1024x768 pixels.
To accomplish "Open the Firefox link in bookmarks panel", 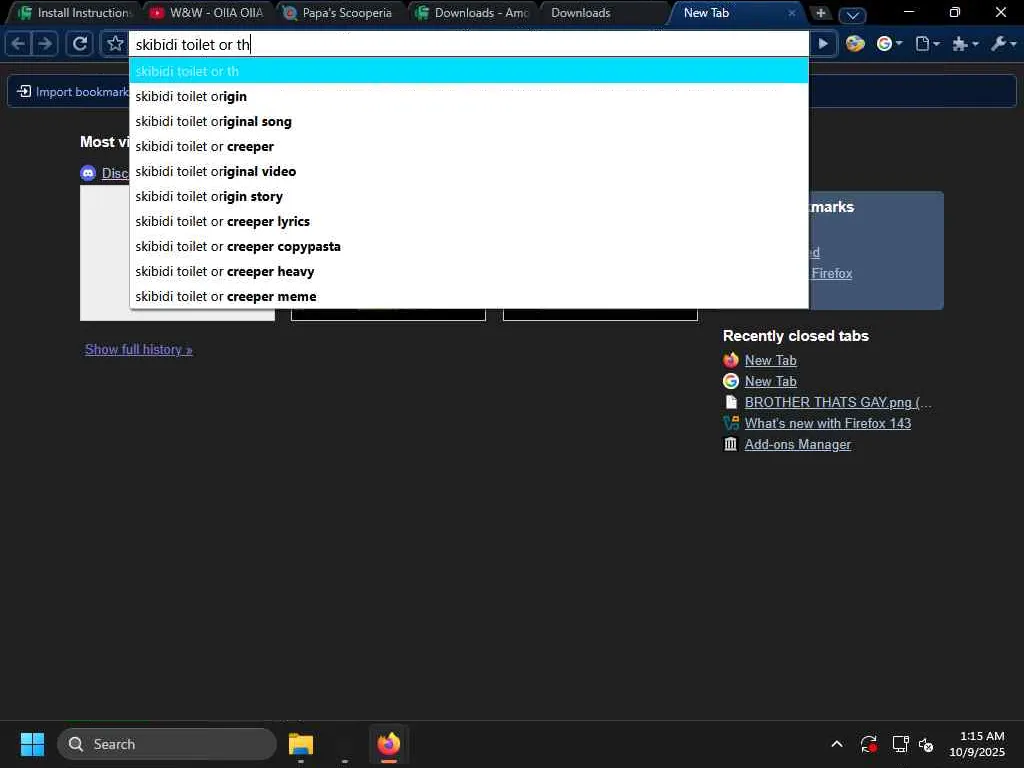I will (831, 274).
